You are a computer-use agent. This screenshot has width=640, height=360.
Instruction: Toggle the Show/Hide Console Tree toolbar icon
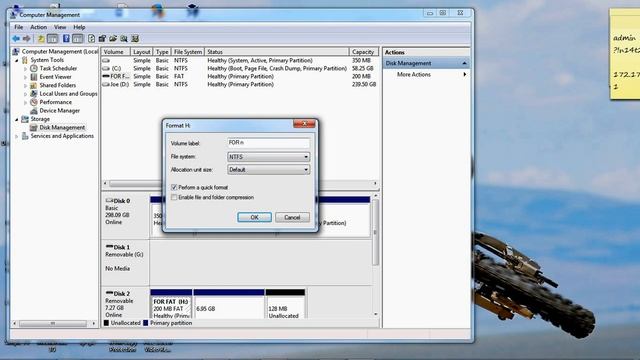(52, 39)
